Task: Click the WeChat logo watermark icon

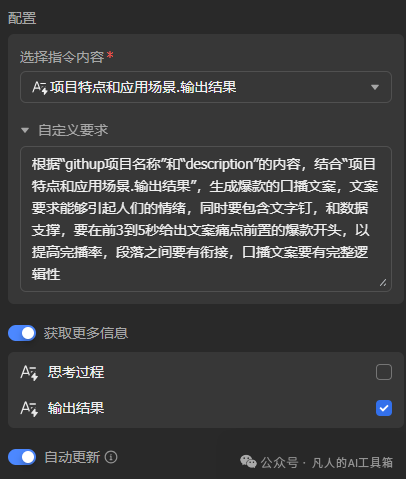Action: point(248,462)
